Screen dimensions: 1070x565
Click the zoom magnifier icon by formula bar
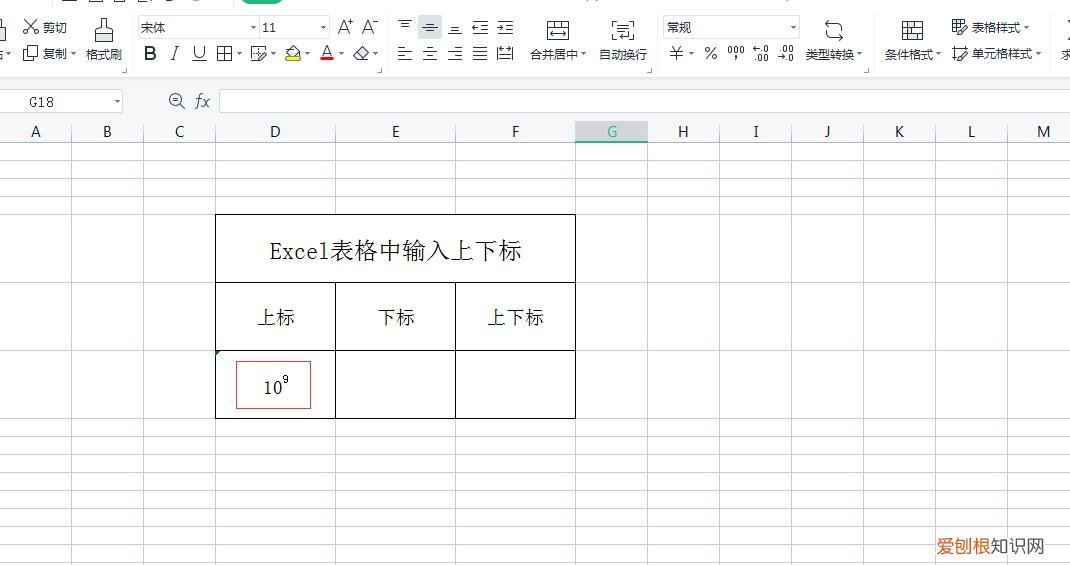[177, 101]
